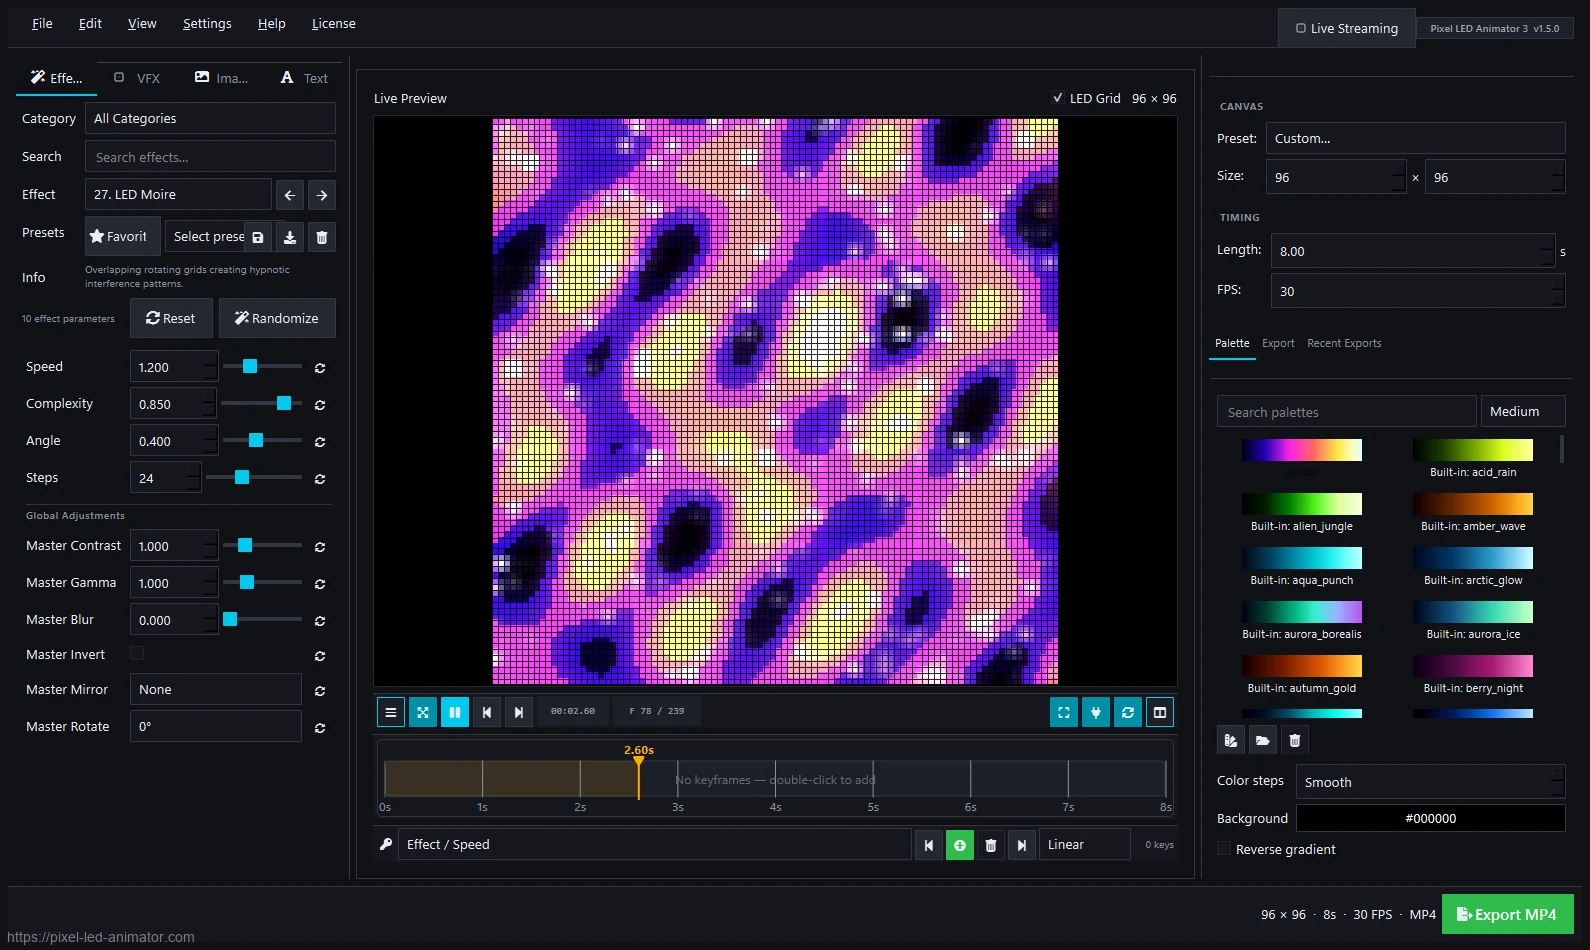Go to the previous keyframe in the keyframe row
Viewport: 1590px width, 950px height.
tap(929, 845)
